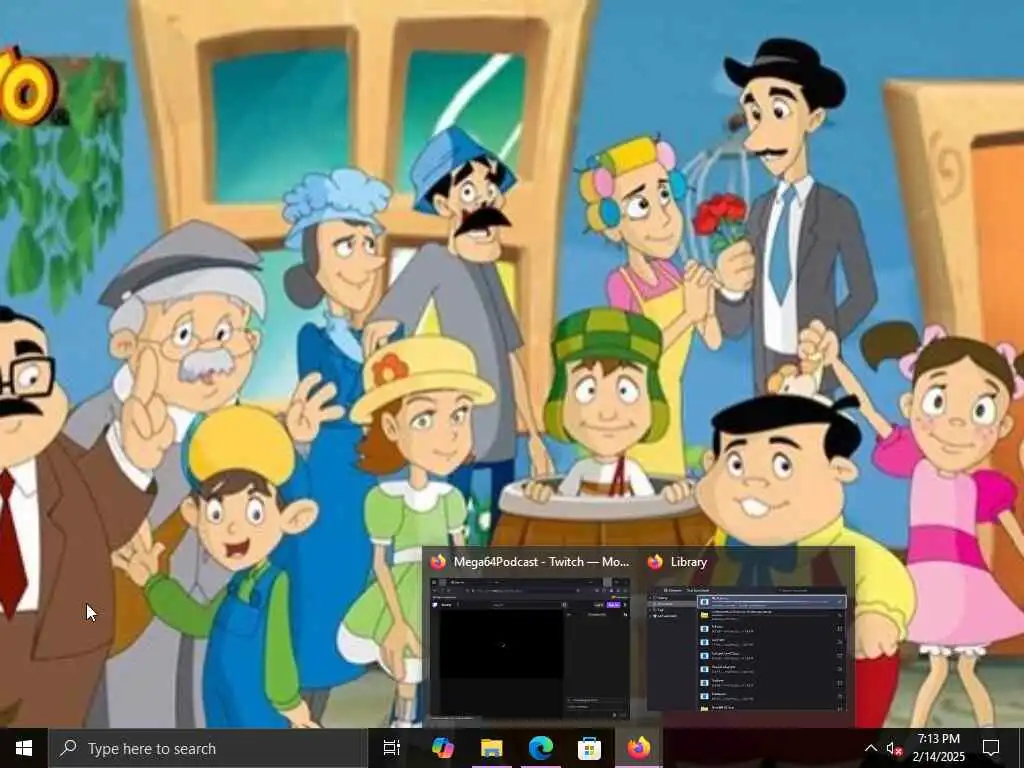Launch Microsoft Copilot from the taskbar
The image size is (1024, 768).
(x=443, y=748)
